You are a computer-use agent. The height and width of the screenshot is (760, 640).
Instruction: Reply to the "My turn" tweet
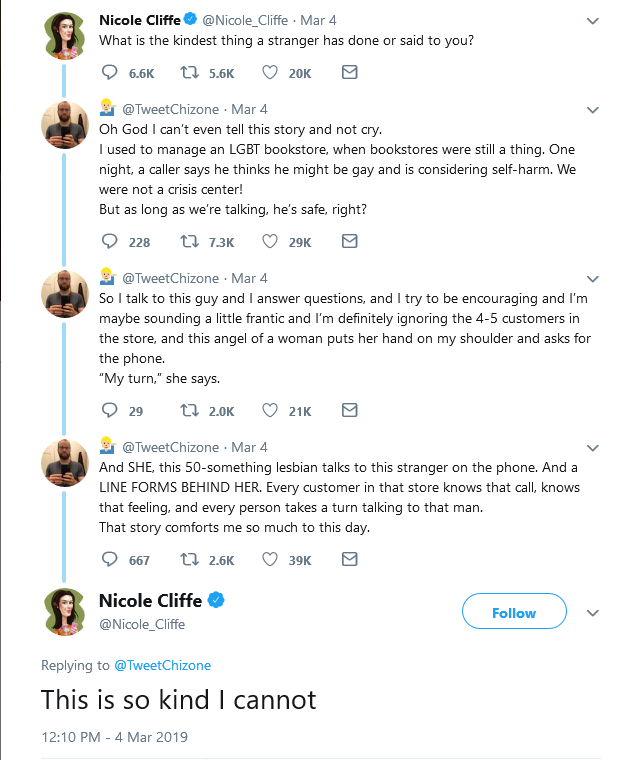click(111, 411)
